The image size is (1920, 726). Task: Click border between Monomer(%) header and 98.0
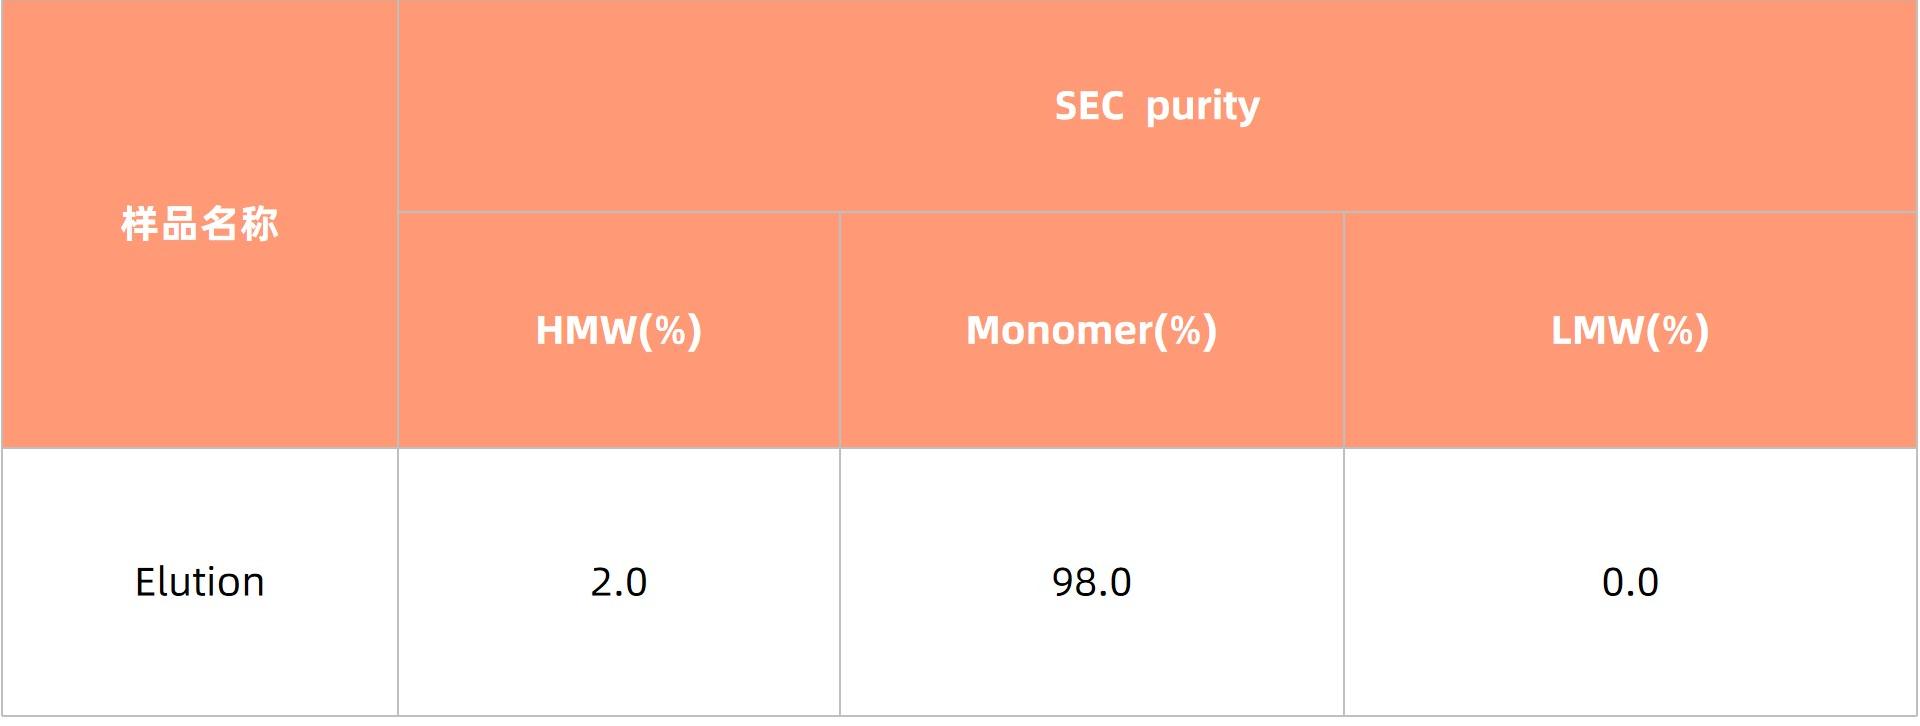click(x=1091, y=448)
